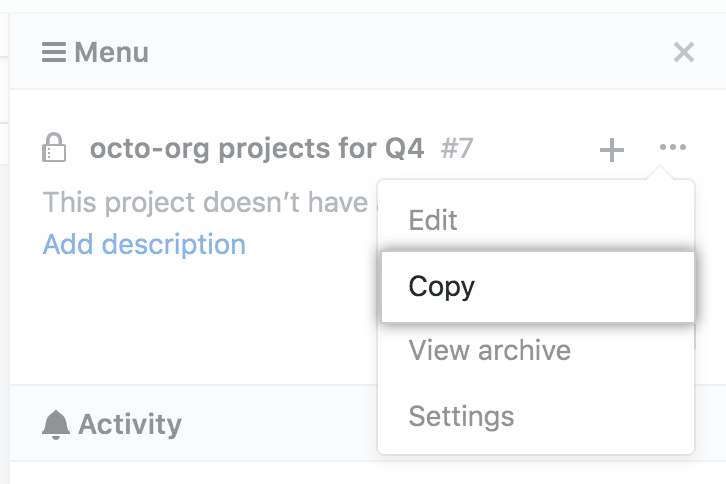Click the Add description link

tap(144, 244)
